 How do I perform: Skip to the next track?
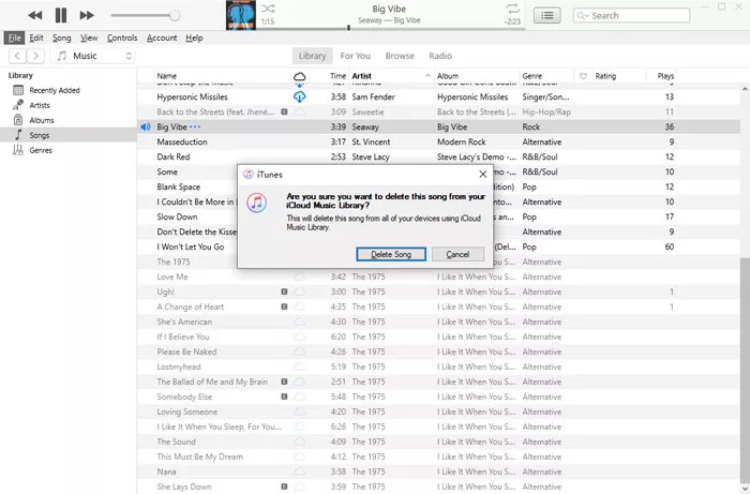tap(87, 15)
